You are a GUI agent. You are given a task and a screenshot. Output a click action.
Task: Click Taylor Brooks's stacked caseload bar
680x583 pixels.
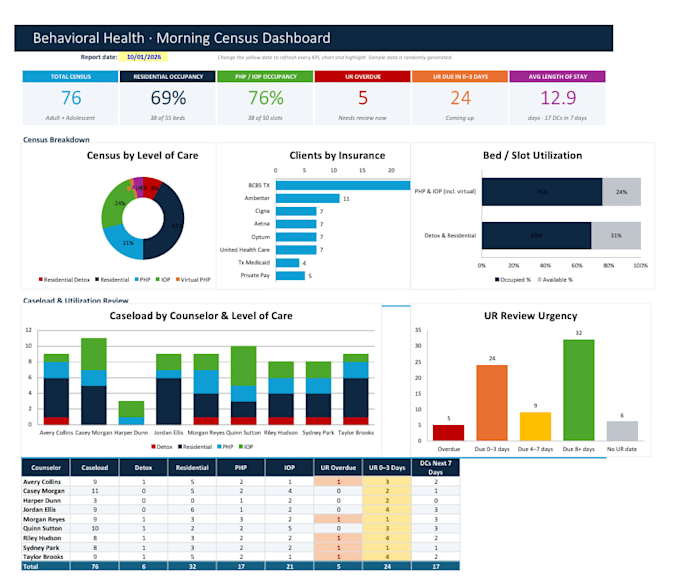pyautogui.click(x=356, y=389)
